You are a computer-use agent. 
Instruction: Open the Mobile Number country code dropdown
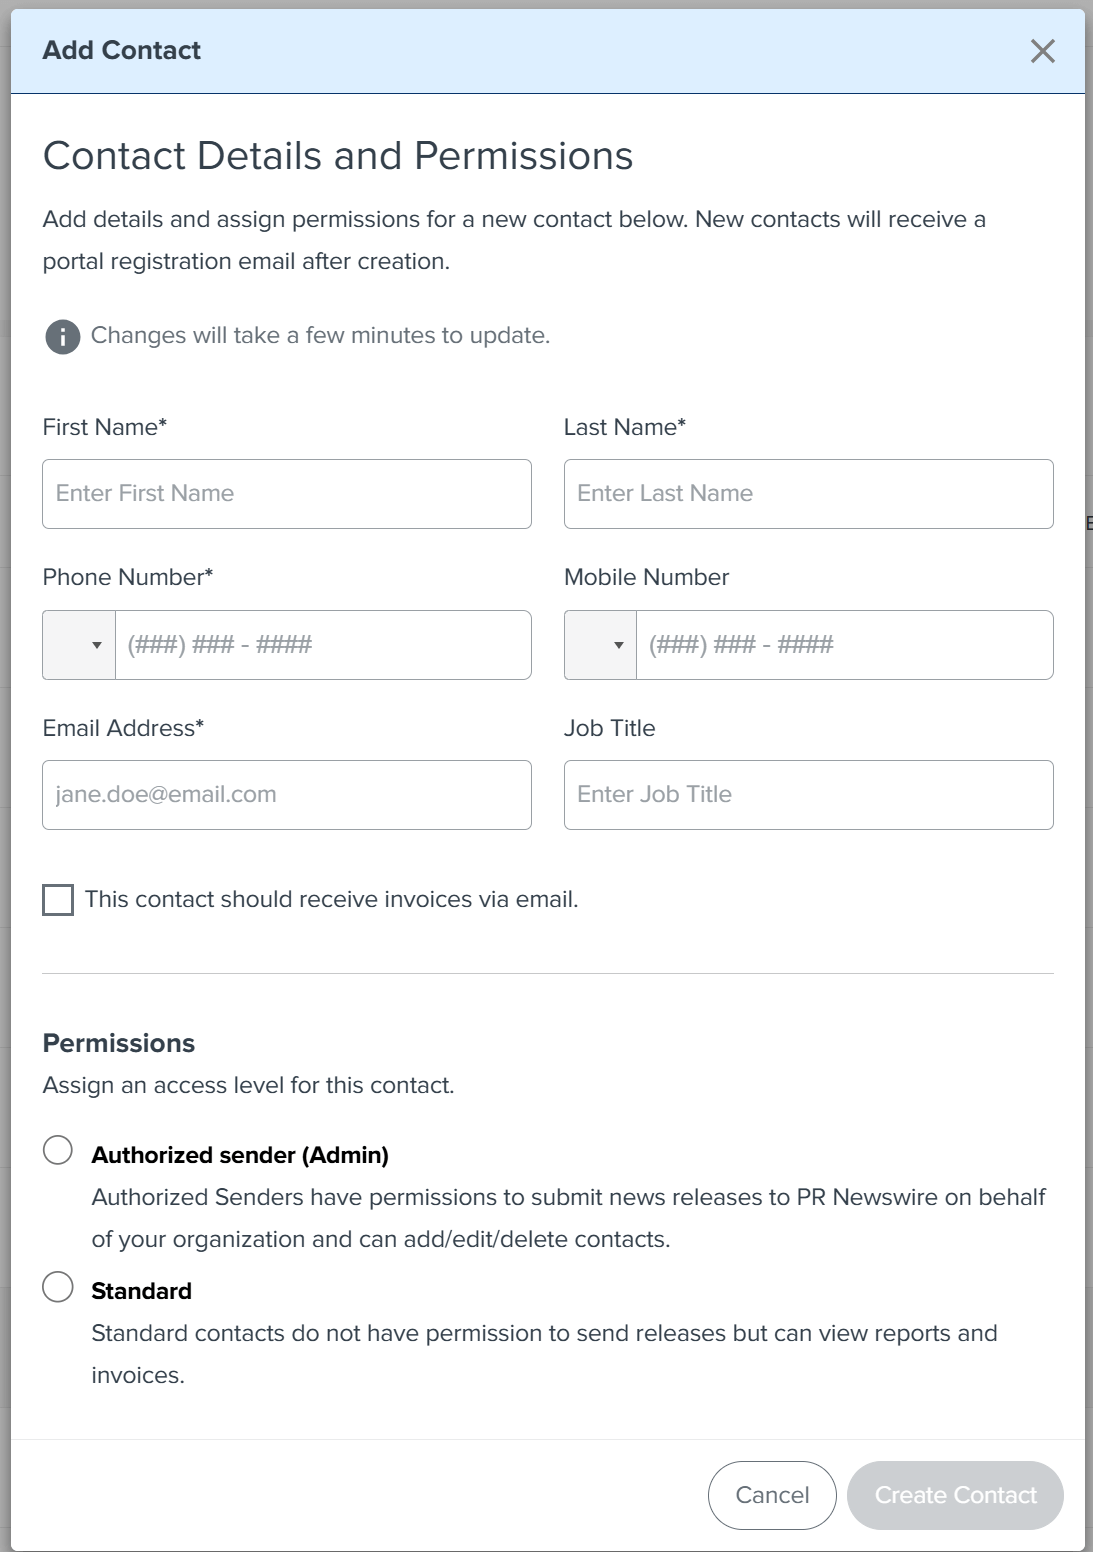tap(600, 645)
